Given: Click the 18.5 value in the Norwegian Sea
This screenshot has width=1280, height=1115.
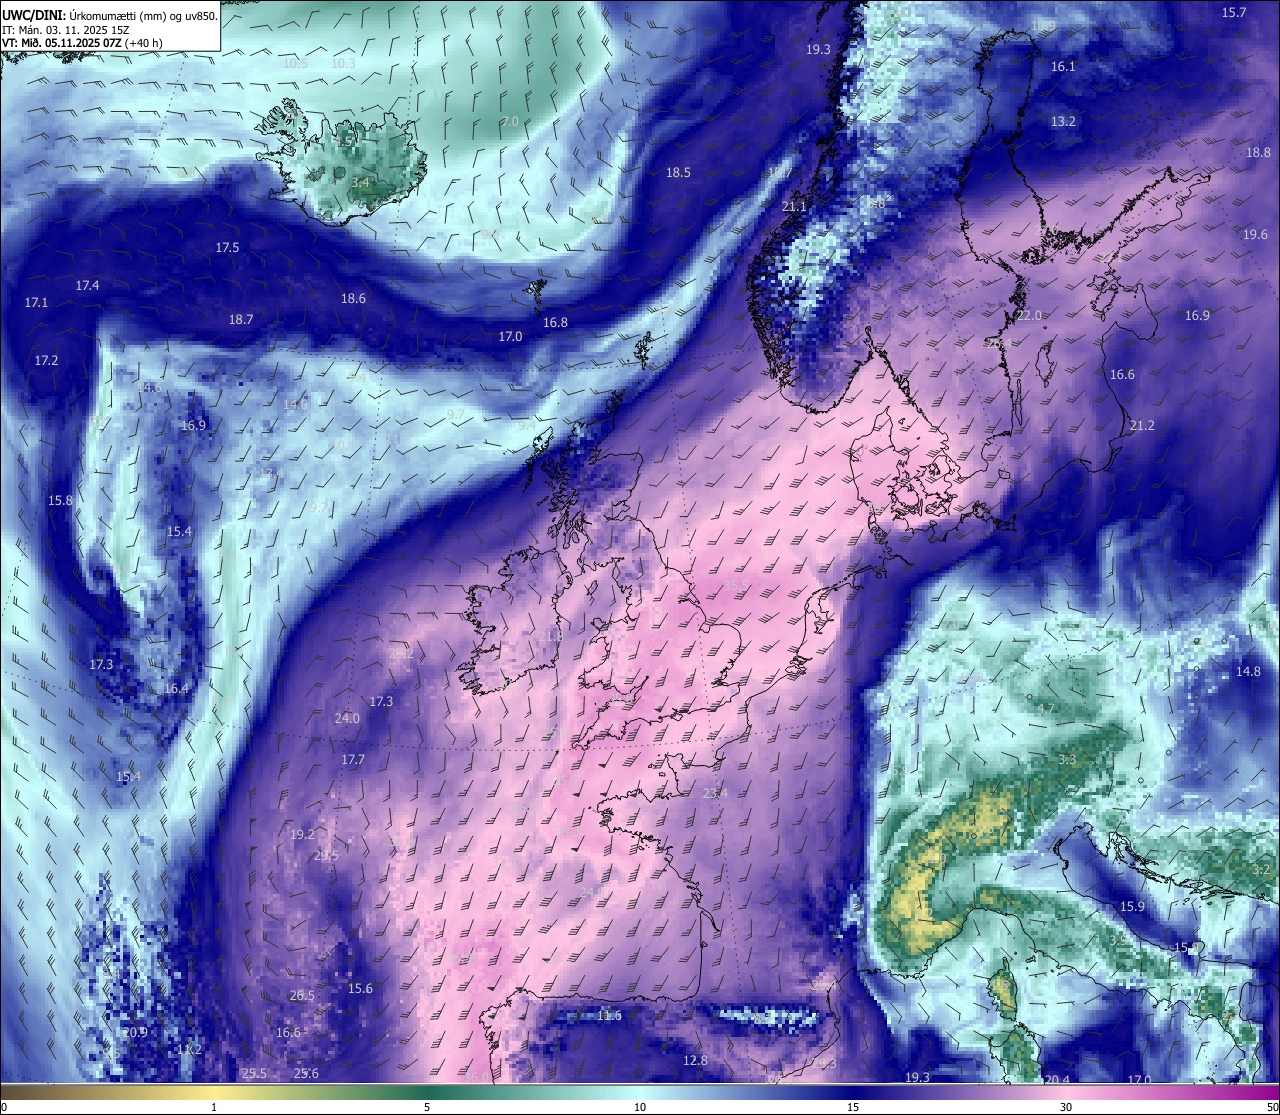Looking at the screenshot, I should point(678,173).
